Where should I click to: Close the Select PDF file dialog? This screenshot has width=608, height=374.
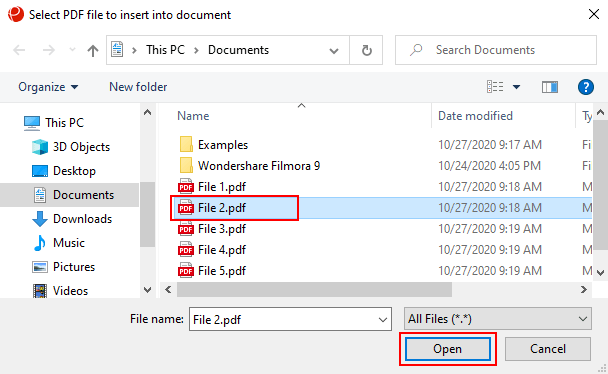(594, 14)
